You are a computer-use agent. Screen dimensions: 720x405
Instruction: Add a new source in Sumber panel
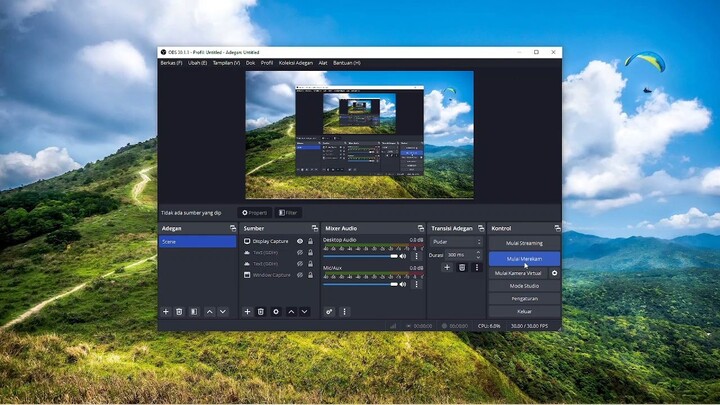(247, 312)
